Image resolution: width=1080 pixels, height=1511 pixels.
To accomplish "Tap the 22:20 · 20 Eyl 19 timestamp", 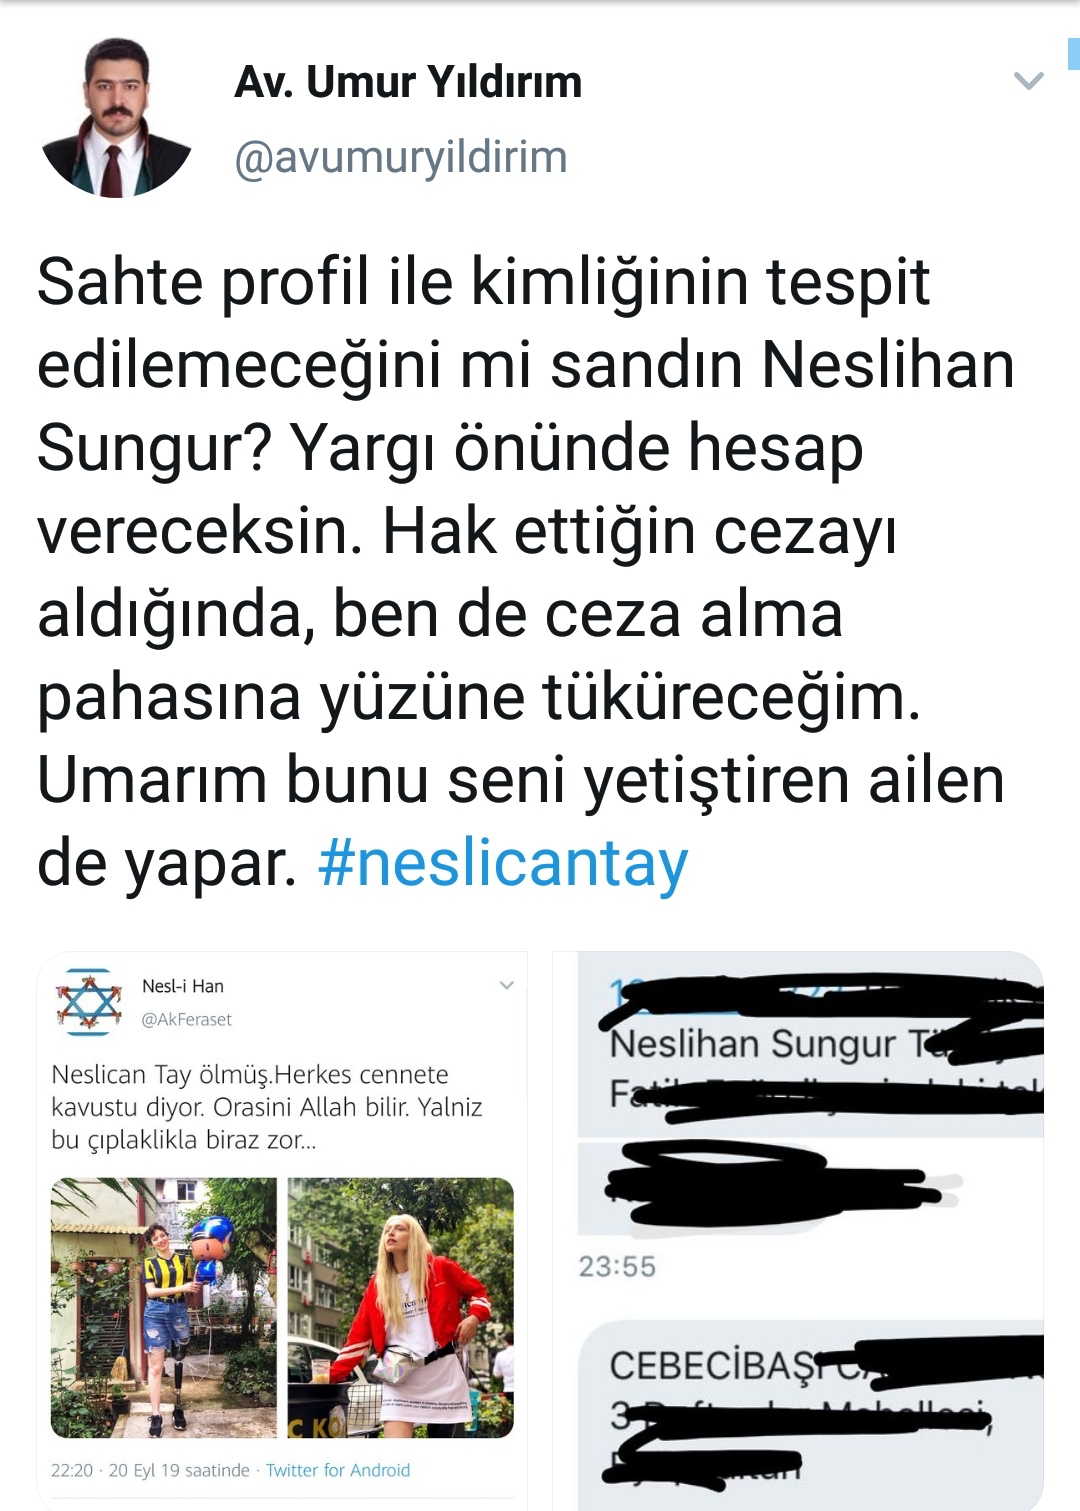I will (150, 1470).
